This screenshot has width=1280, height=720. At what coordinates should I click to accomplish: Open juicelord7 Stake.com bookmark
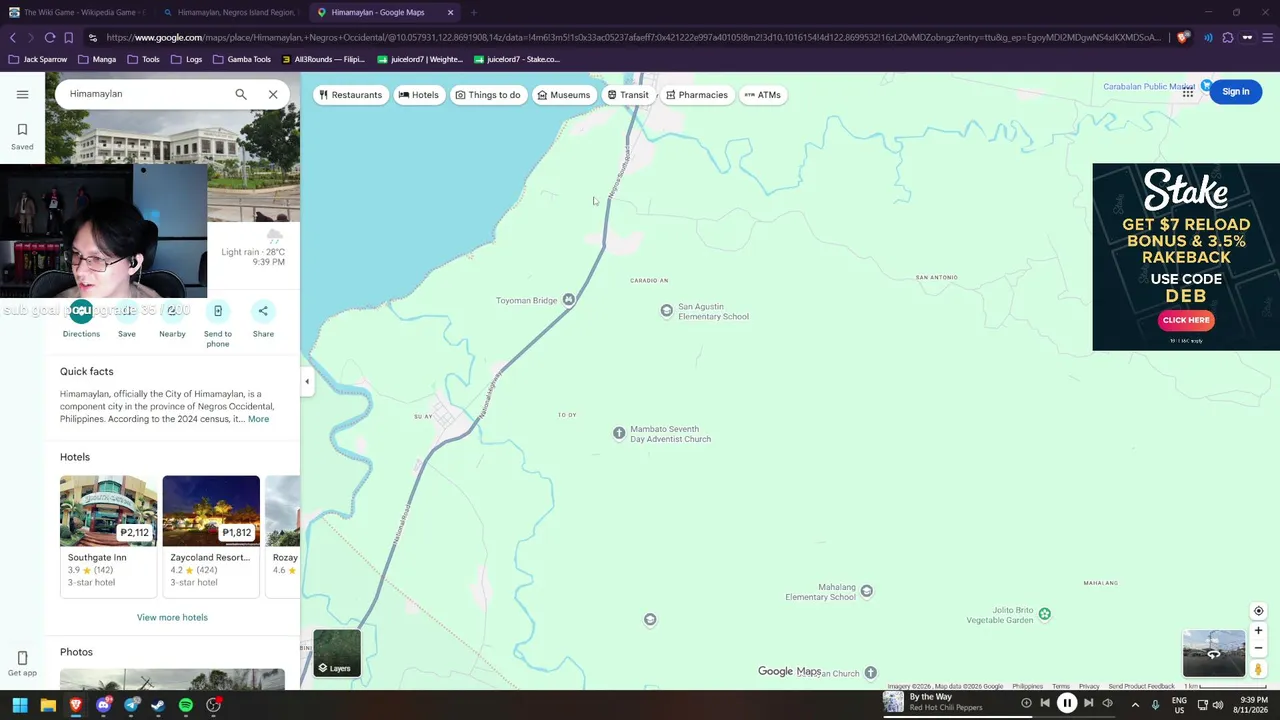pos(517,59)
